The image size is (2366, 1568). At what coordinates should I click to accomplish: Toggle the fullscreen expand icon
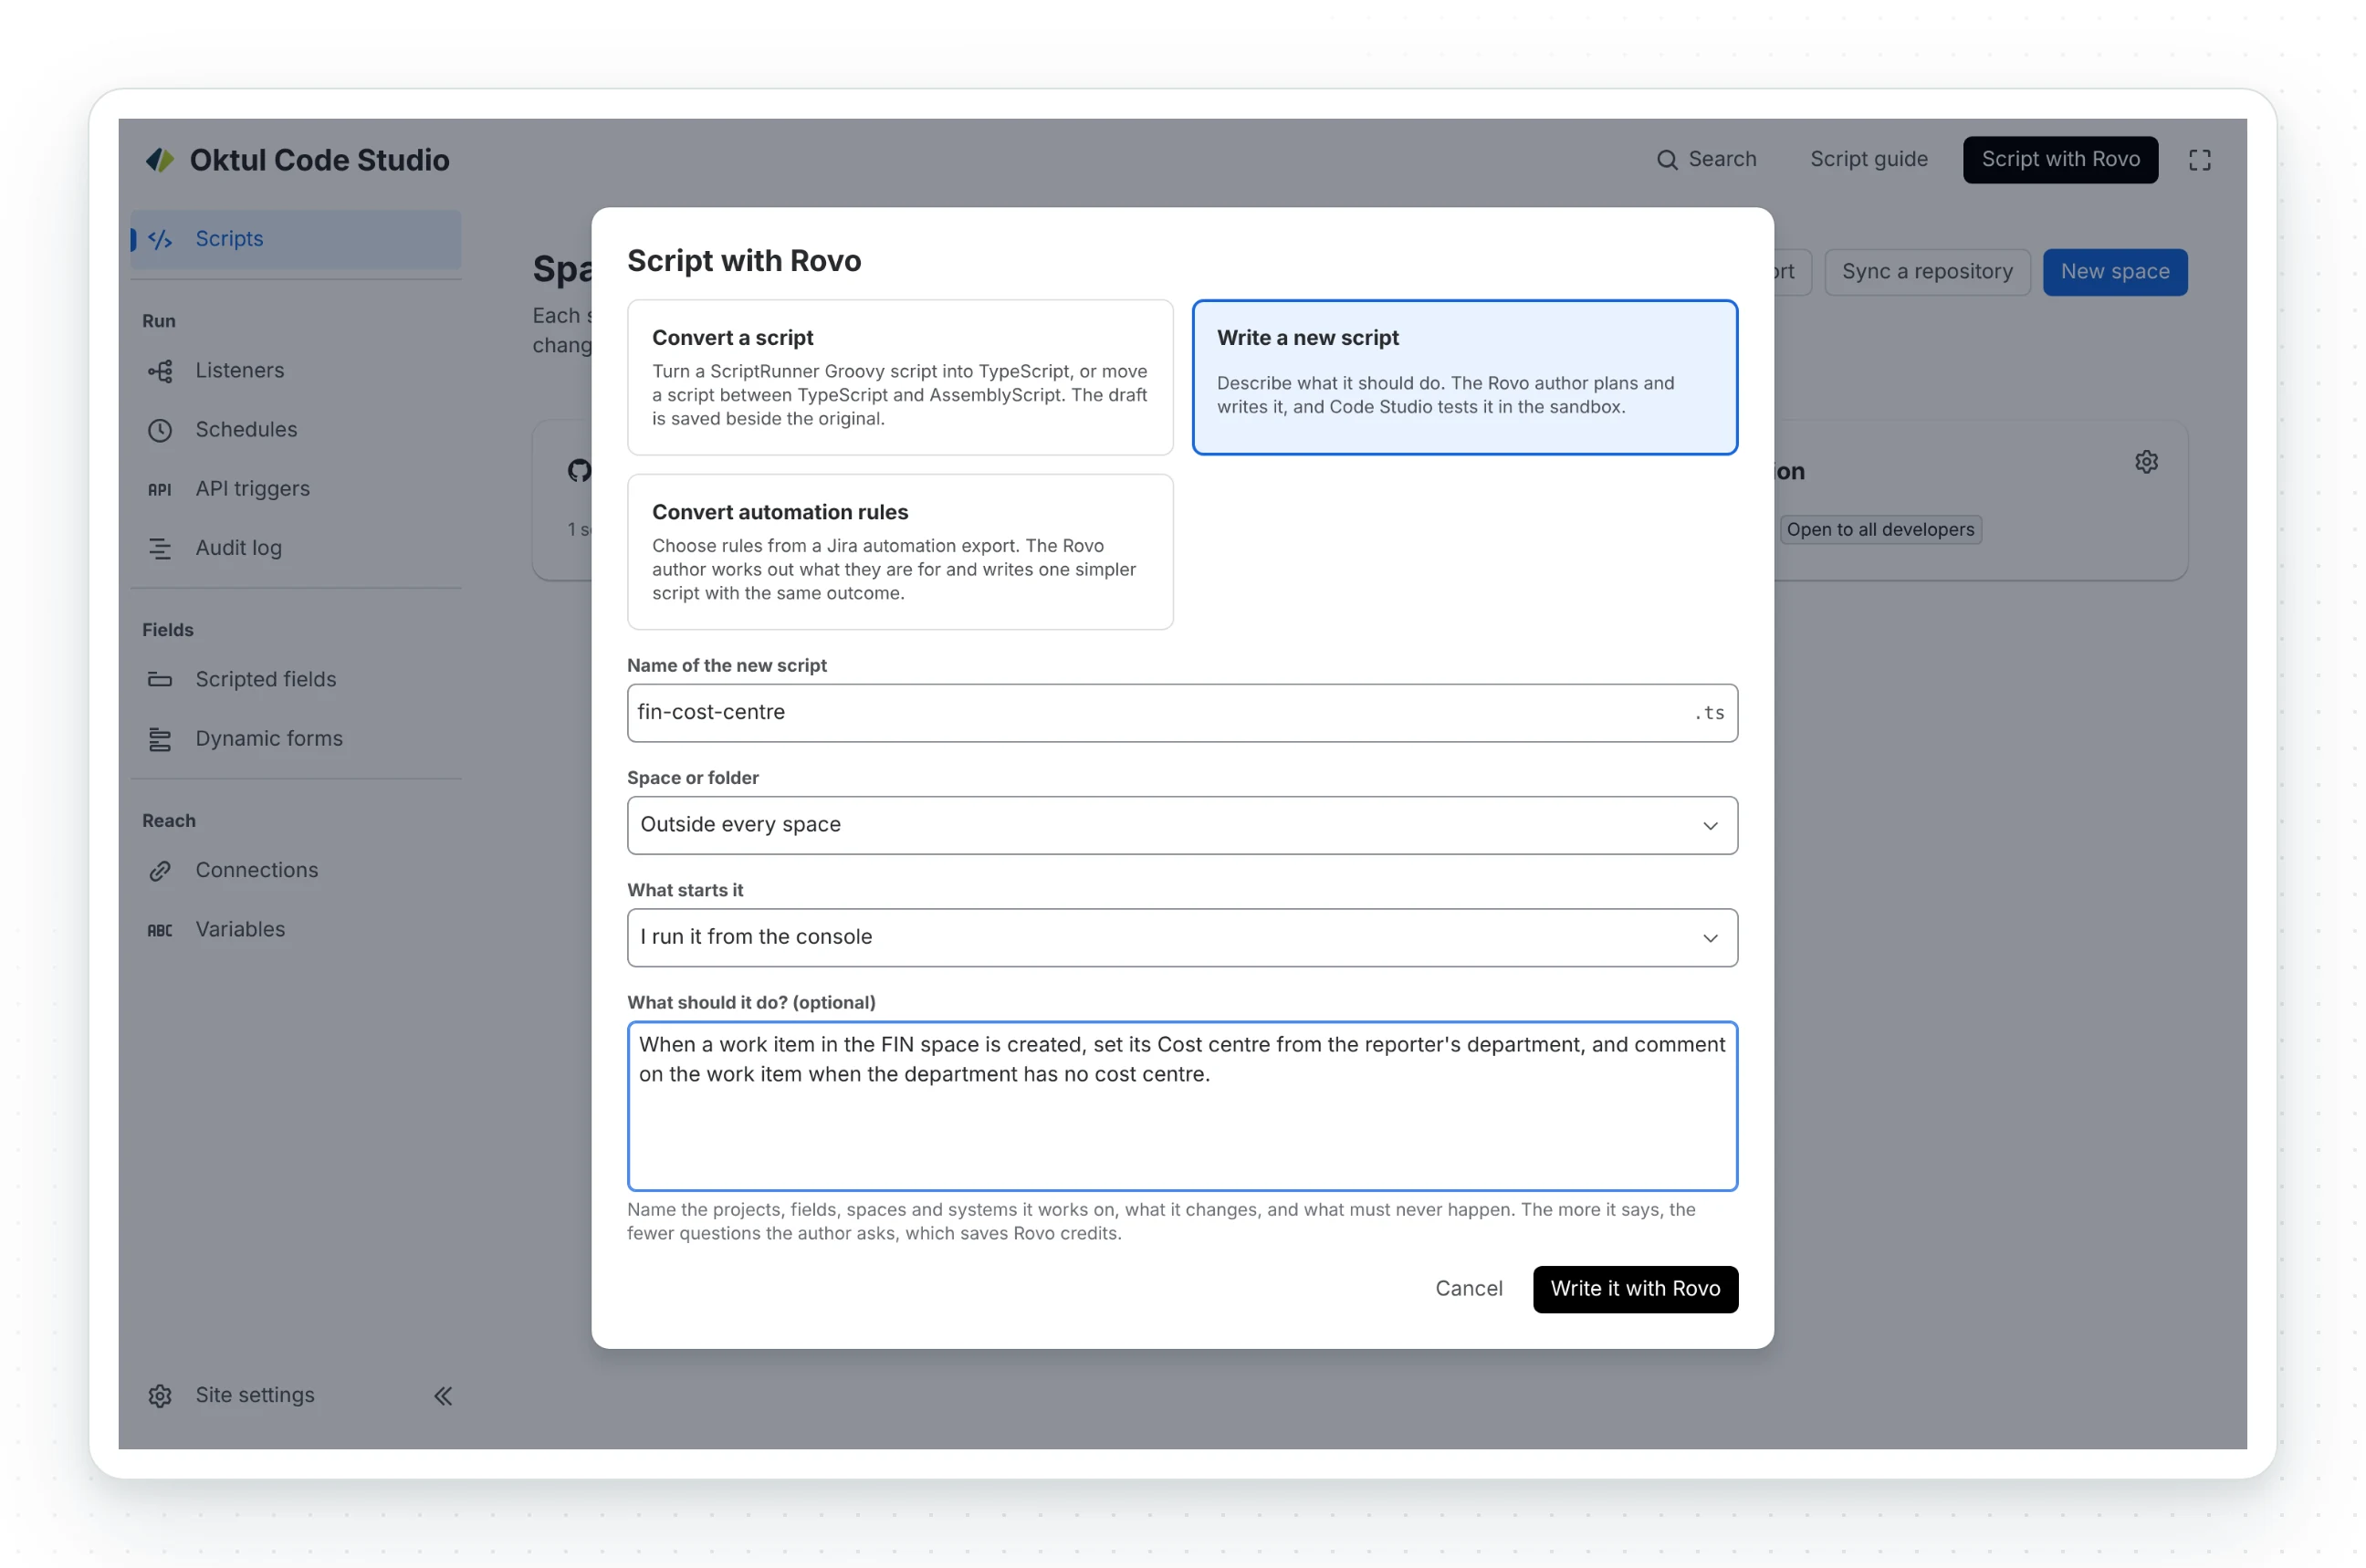(x=2199, y=160)
